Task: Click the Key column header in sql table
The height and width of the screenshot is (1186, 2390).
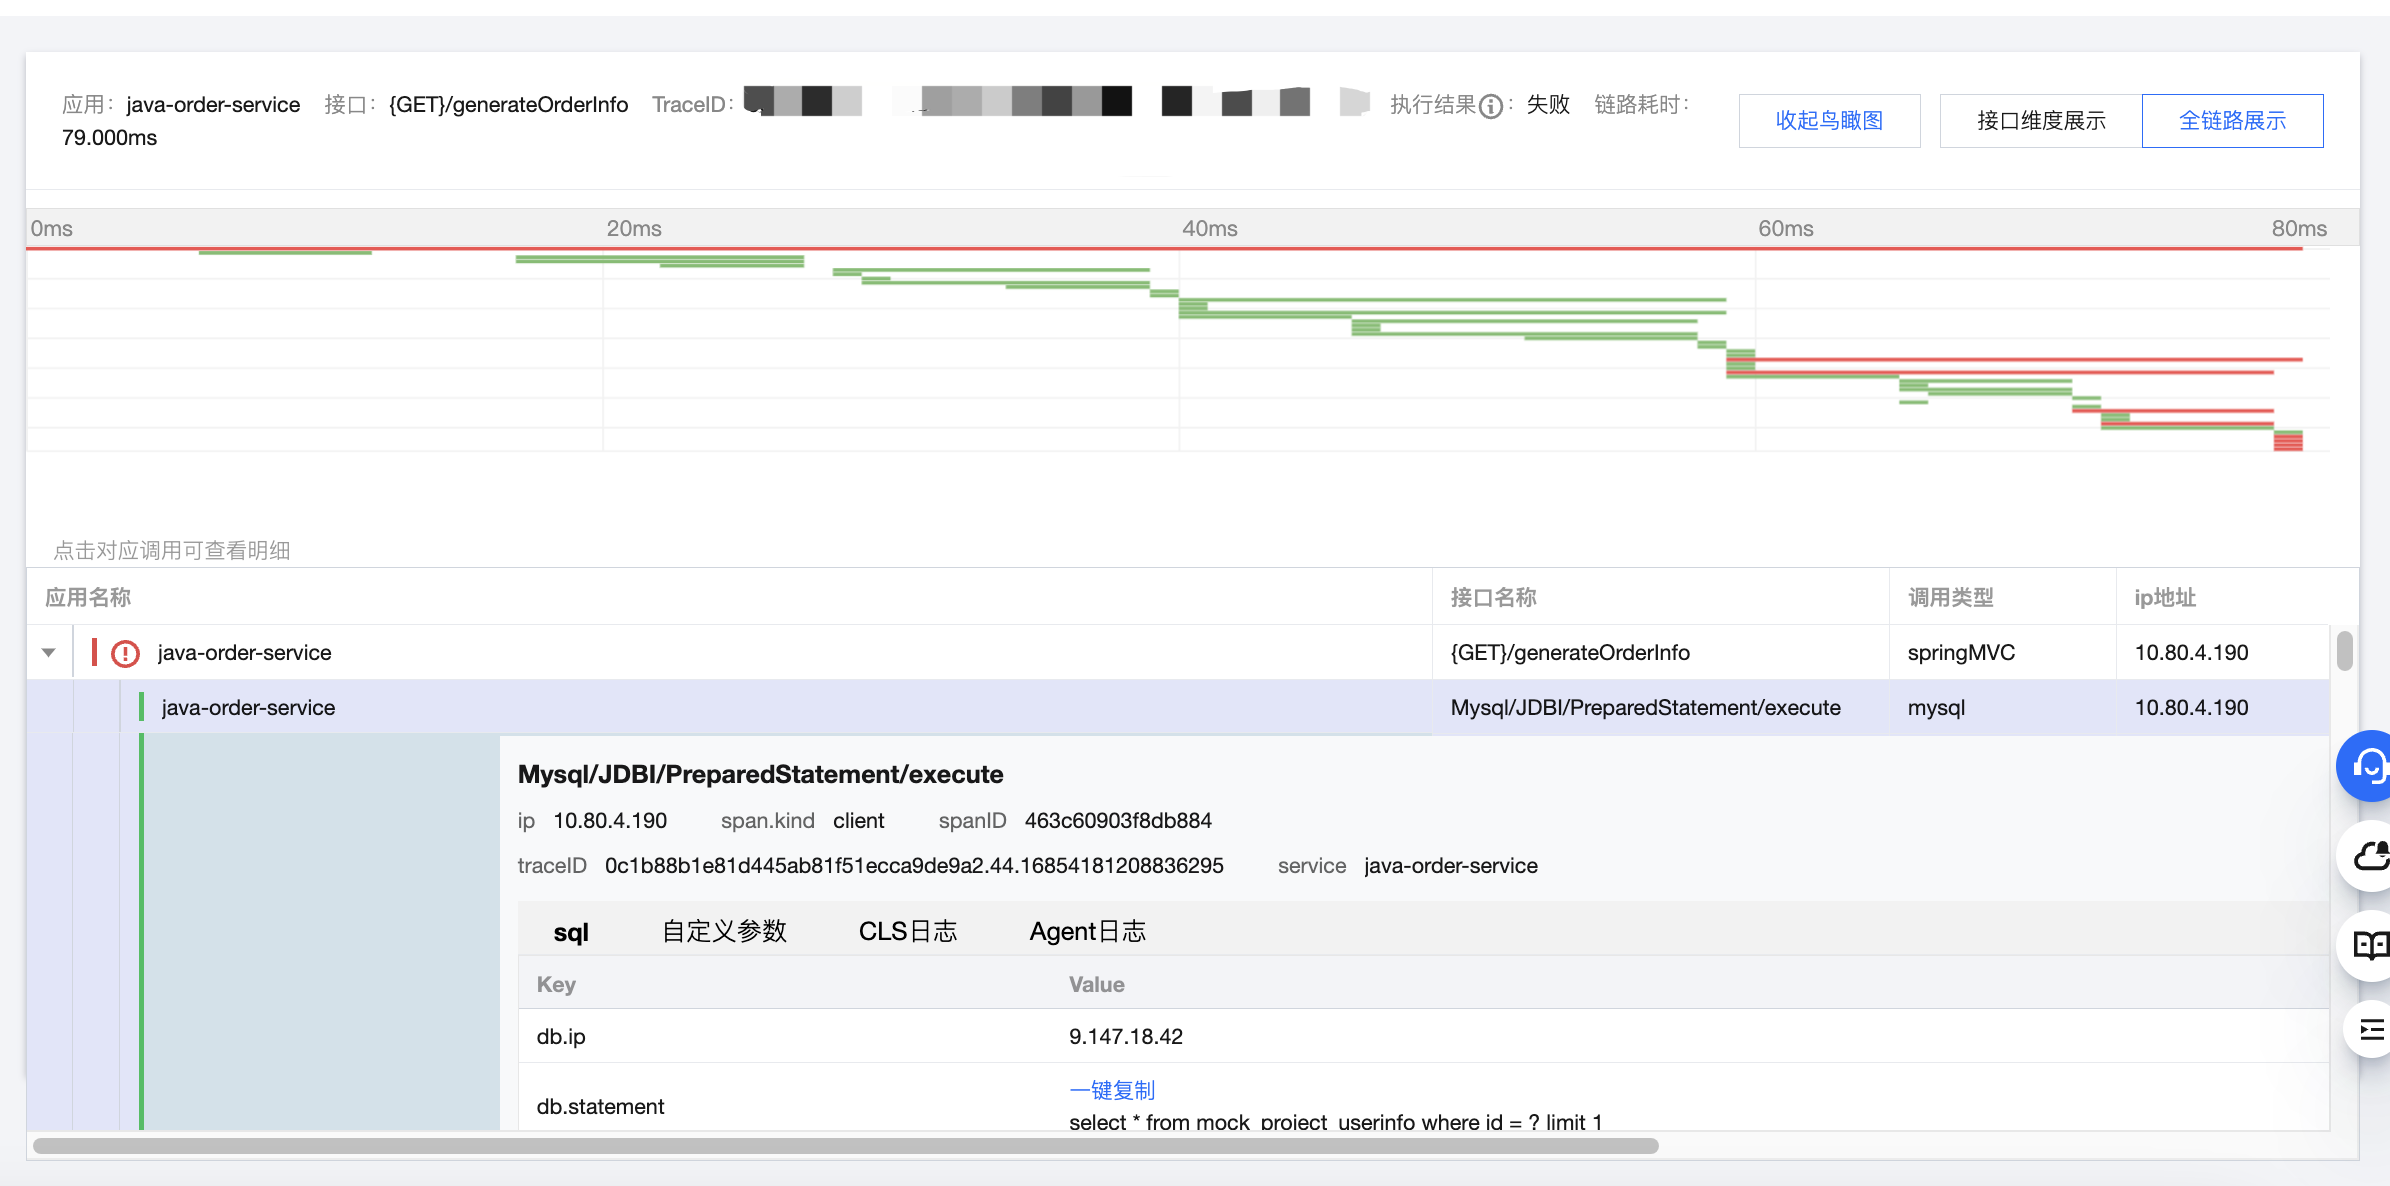Action: tap(556, 985)
